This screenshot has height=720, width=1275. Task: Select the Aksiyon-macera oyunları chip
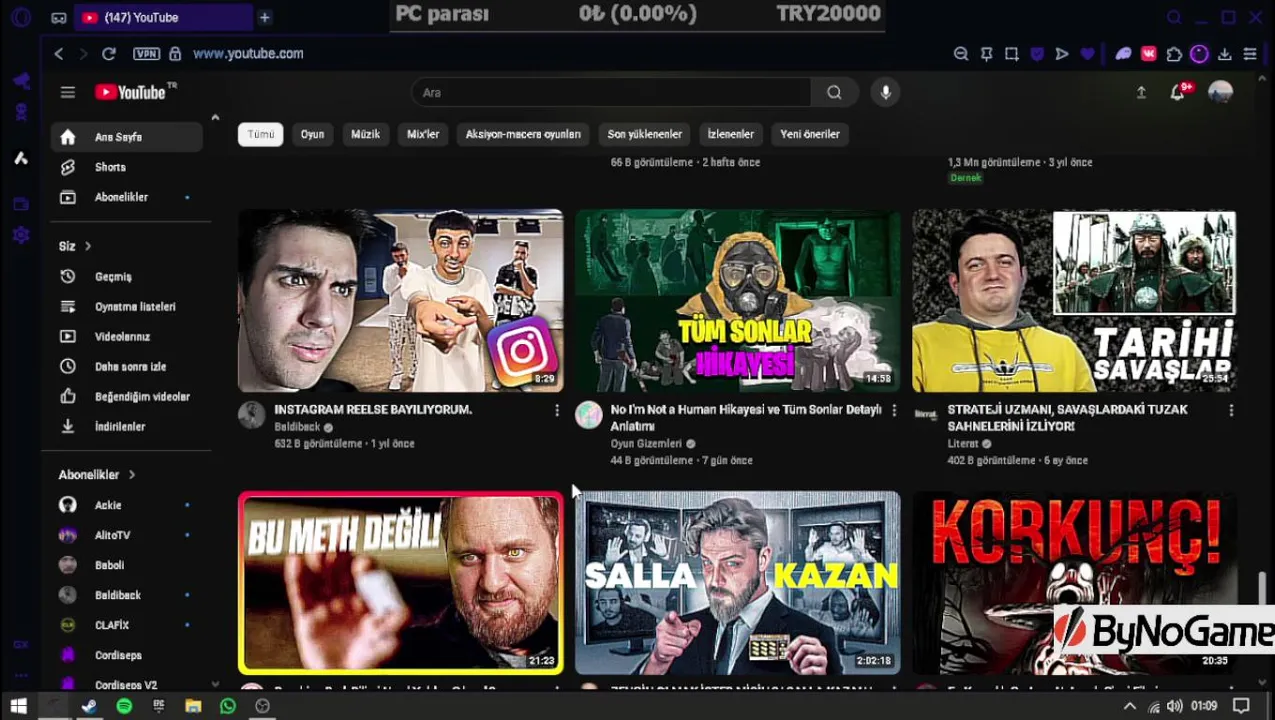pyautogui.click(x=523, y=134)
